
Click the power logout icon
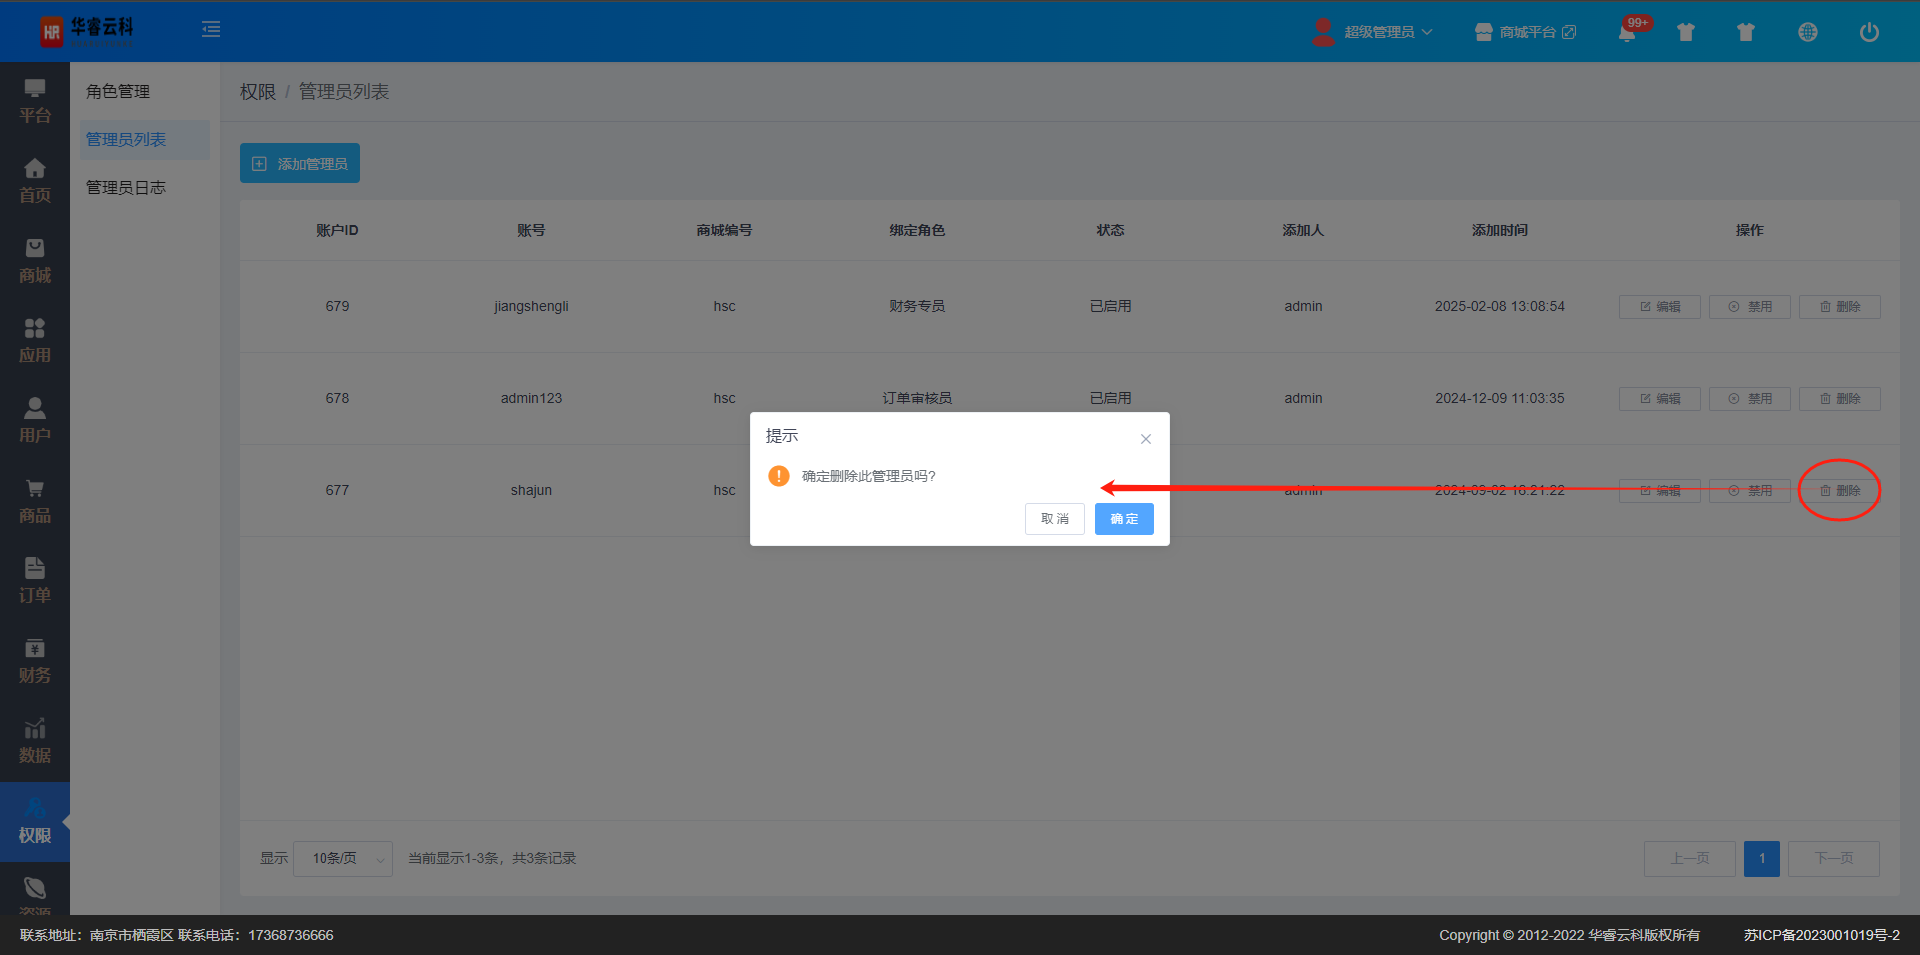(x=1868, y=32)
